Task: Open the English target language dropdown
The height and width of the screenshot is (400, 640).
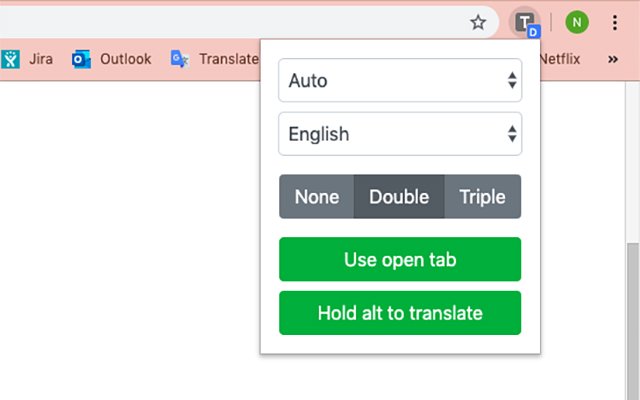Action: (x=400, y=134)
